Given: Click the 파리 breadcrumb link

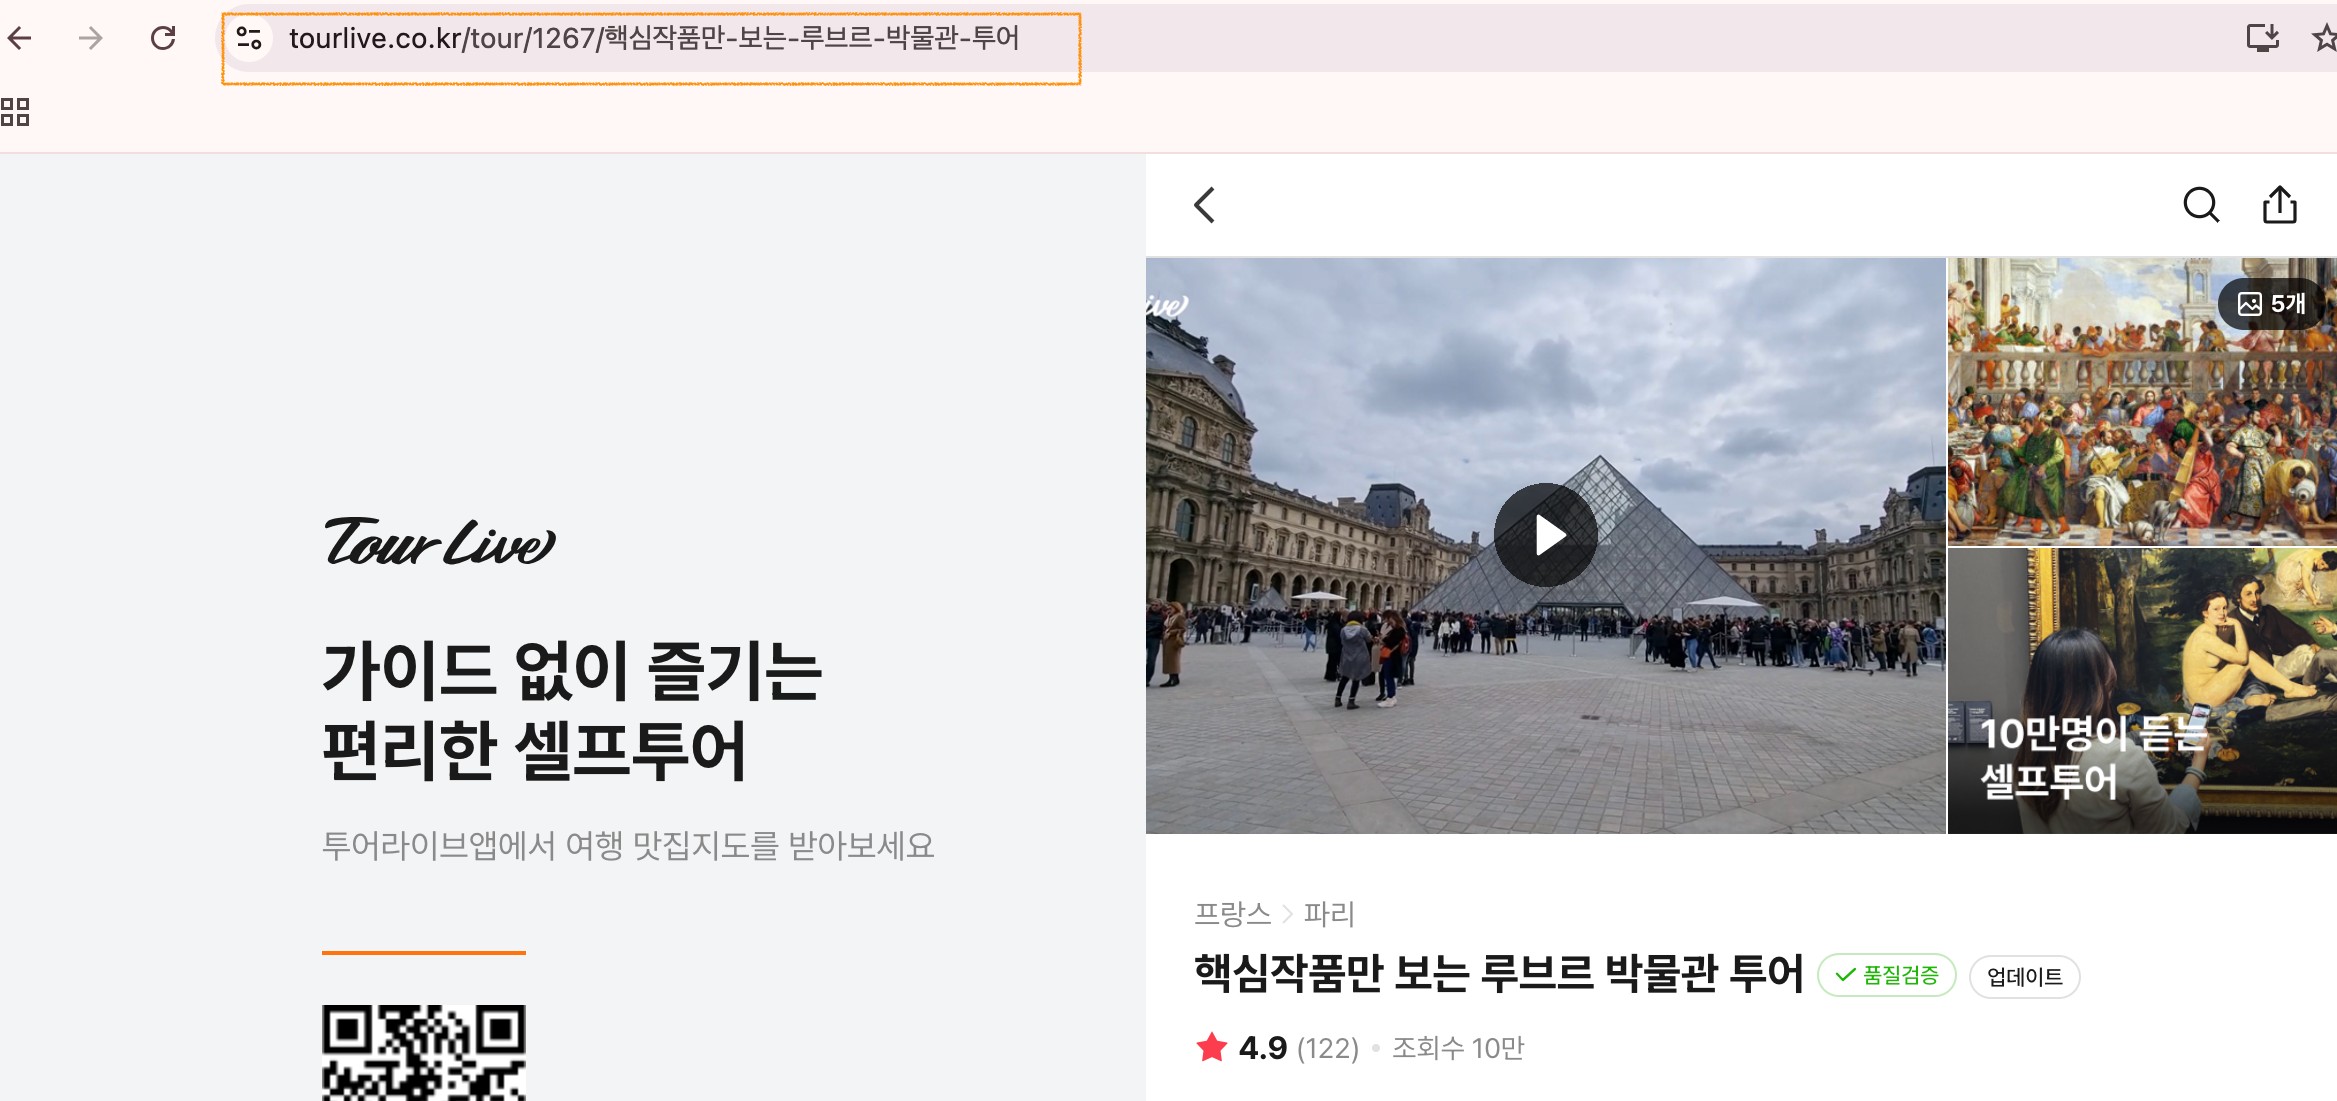Looking at the screenshot, I should [x=1329, y=913].
